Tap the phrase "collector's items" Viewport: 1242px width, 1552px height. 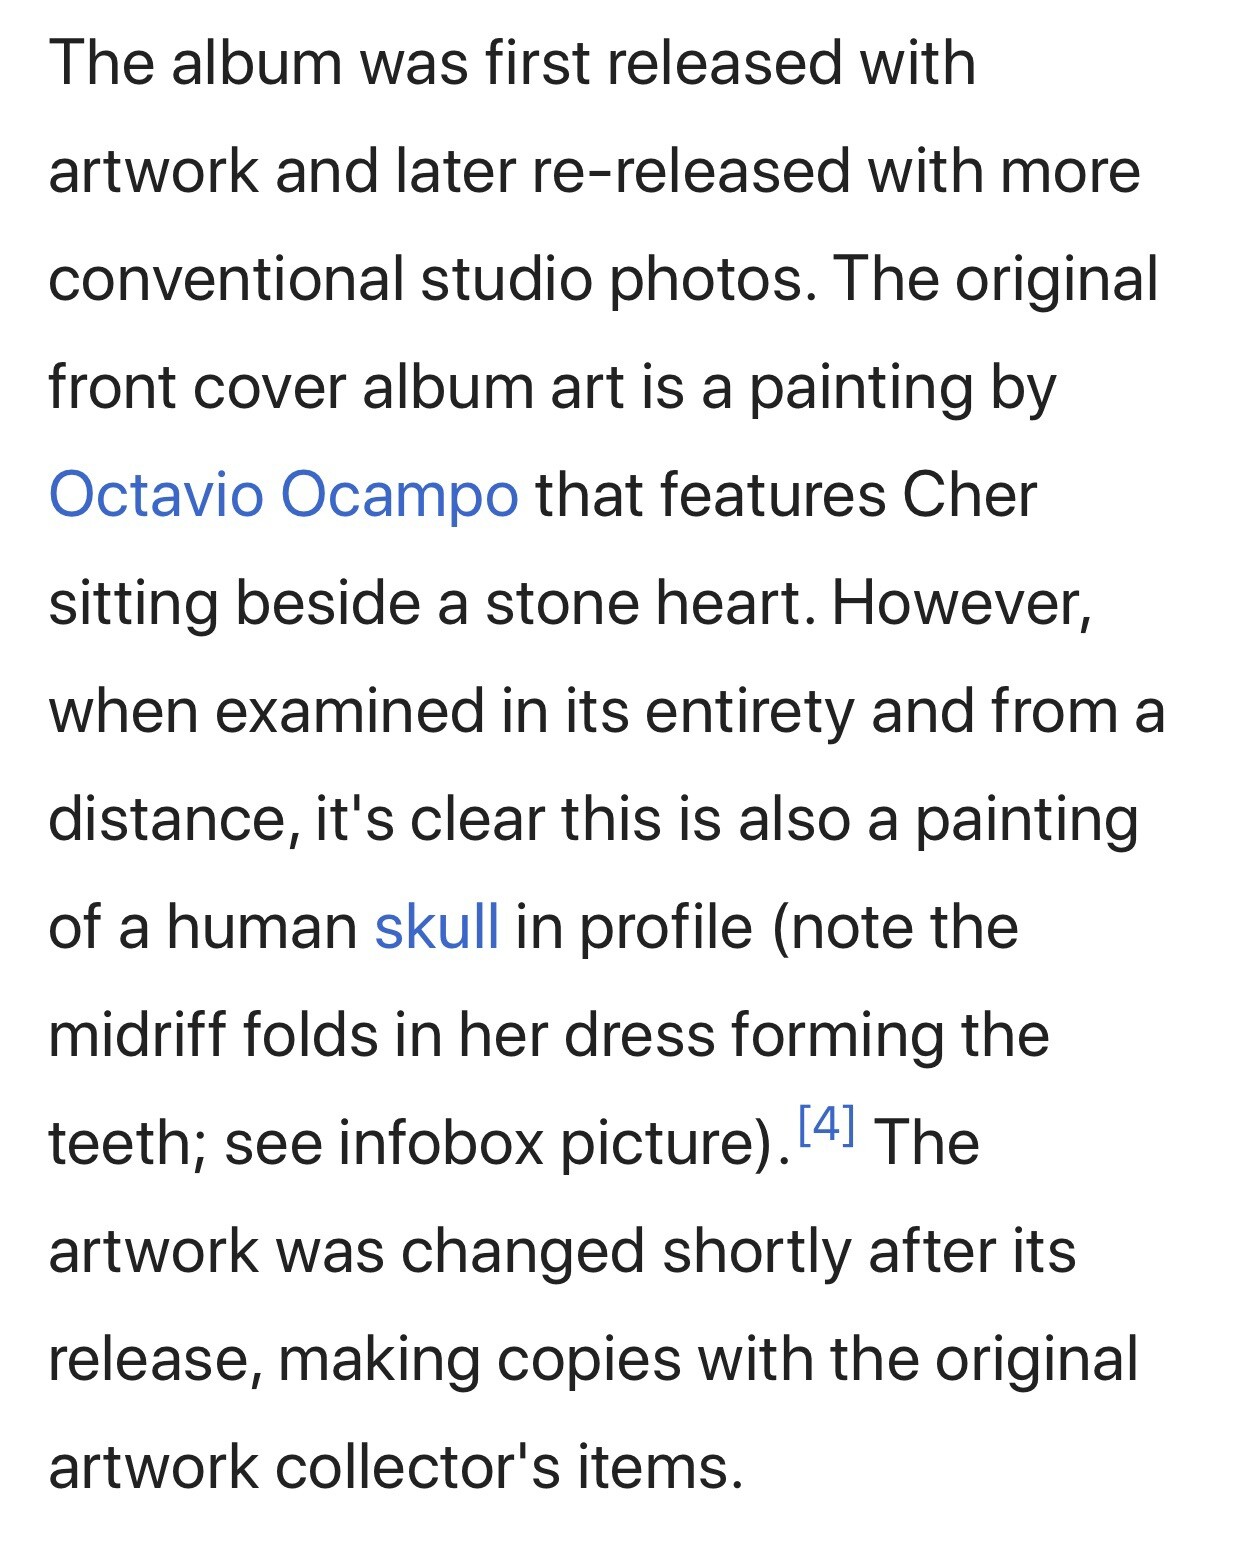point(509,1467)
